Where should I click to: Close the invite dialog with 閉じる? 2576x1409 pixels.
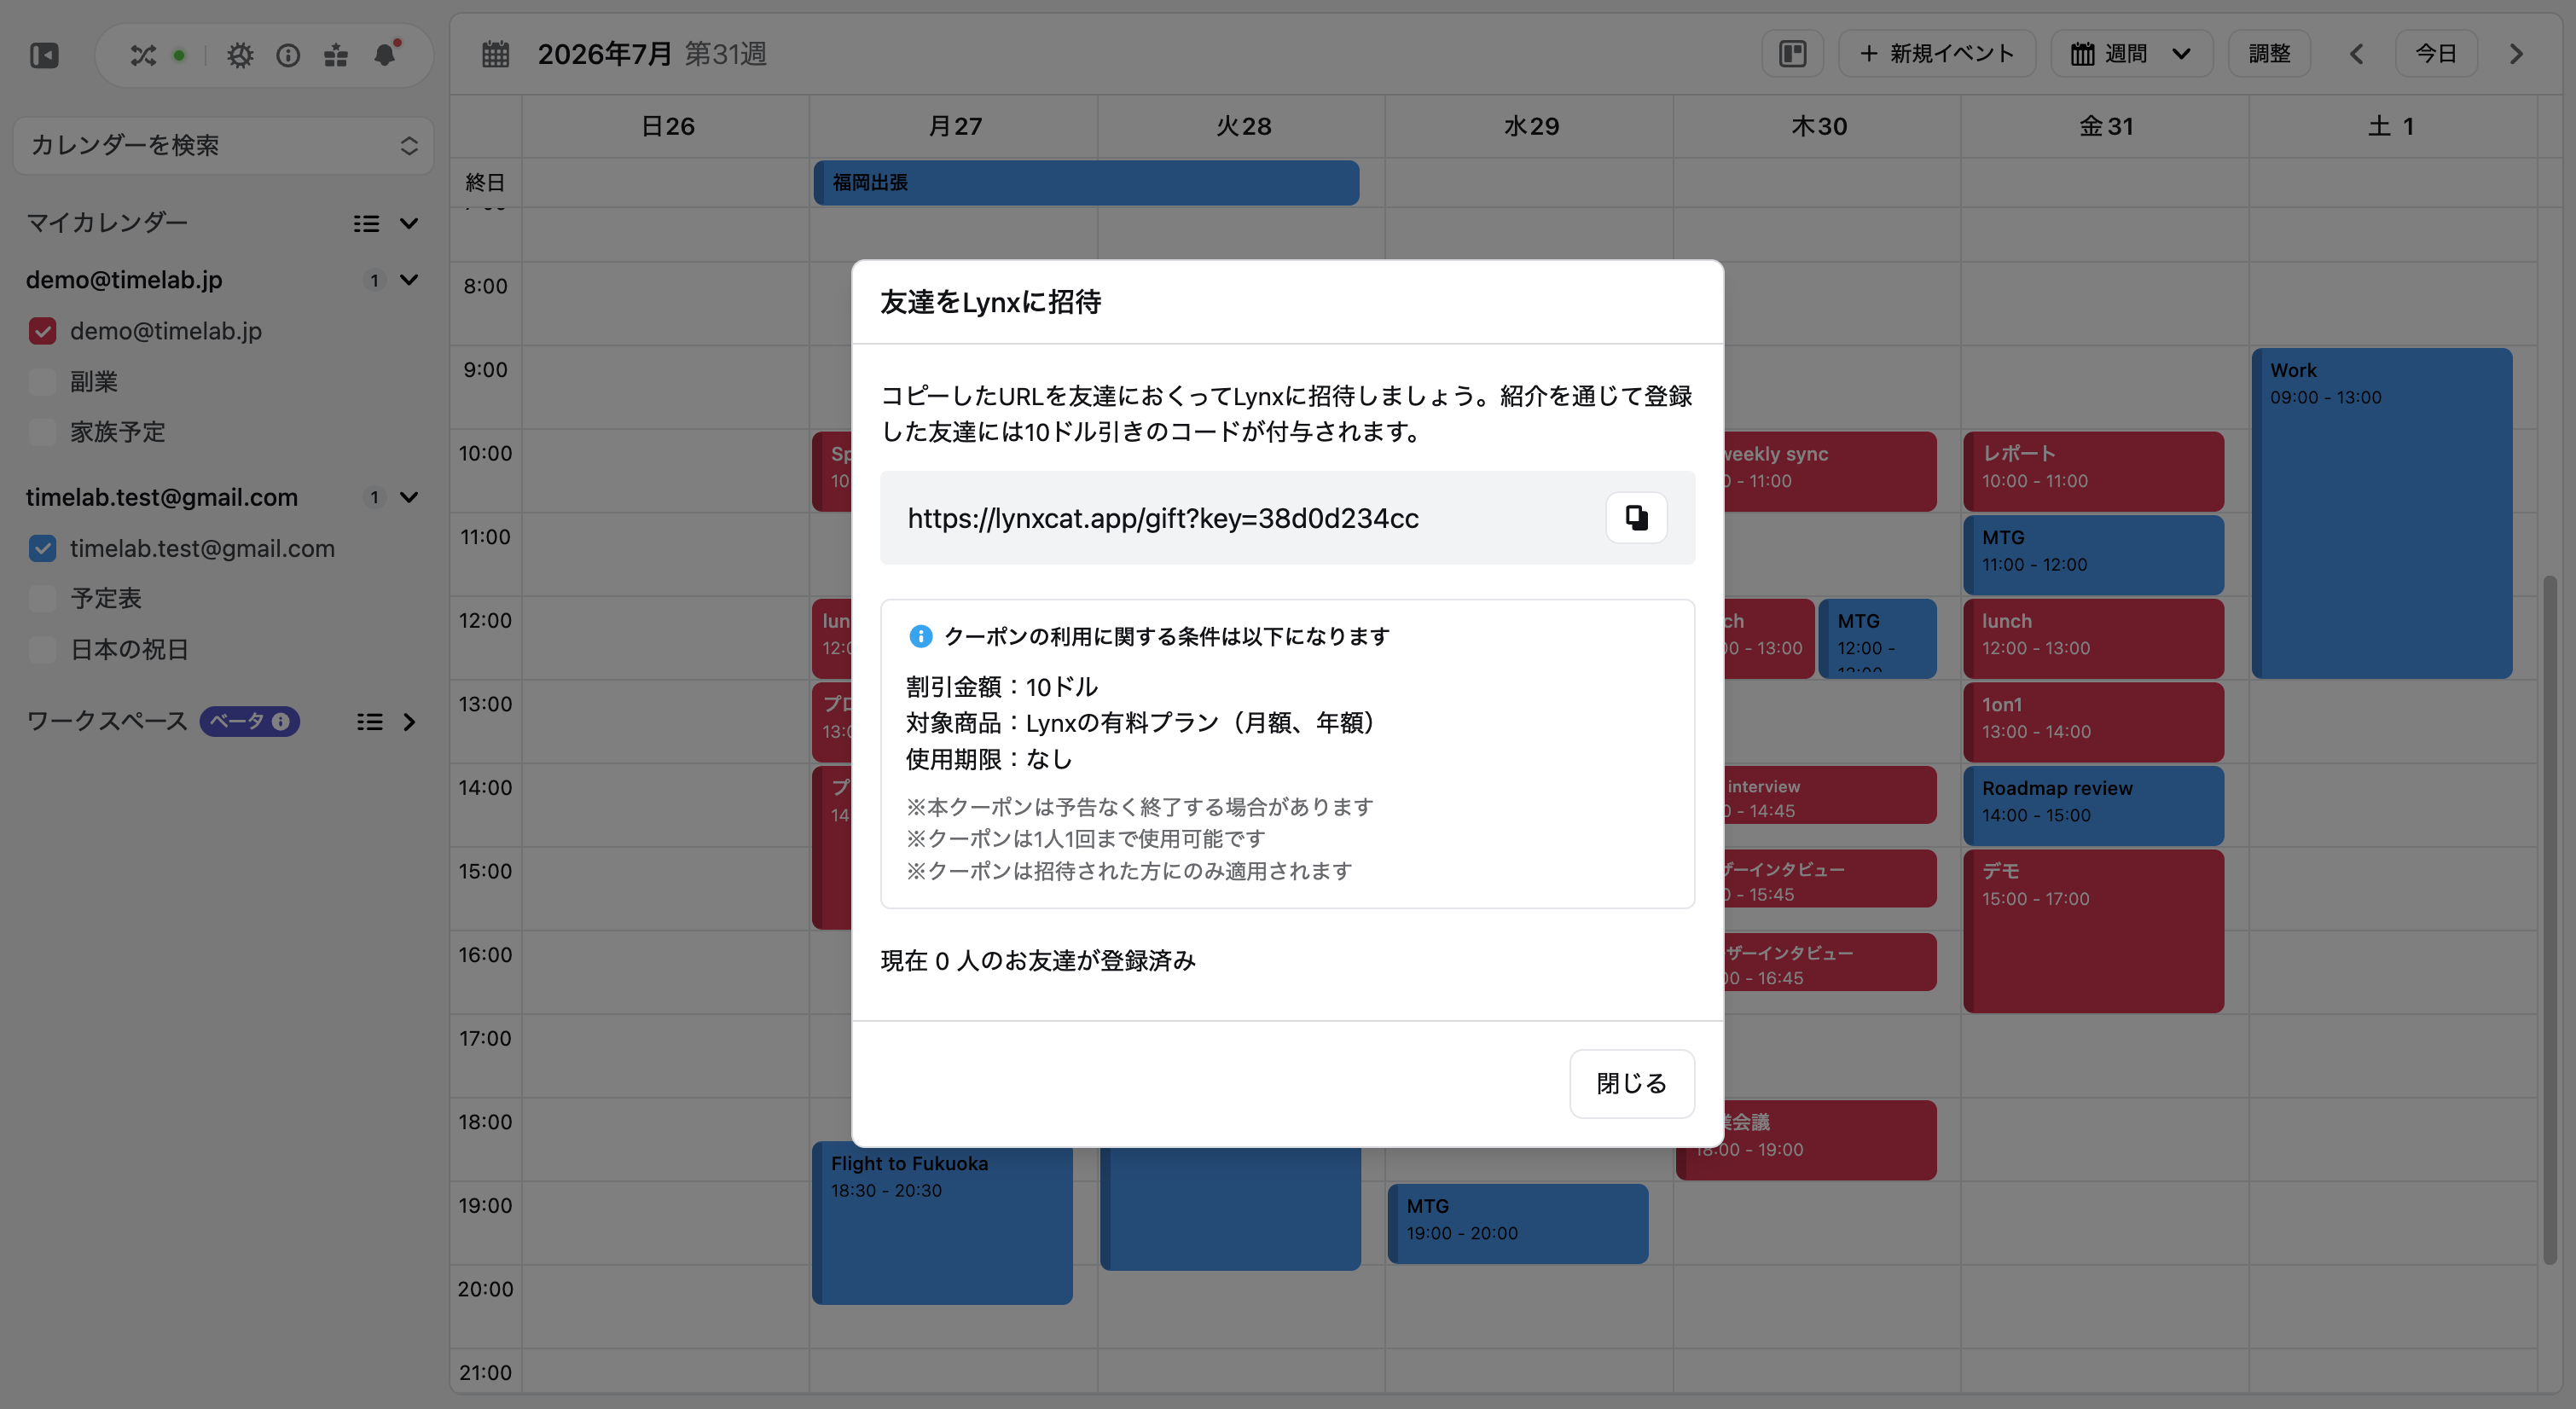click(1632, 1083)
